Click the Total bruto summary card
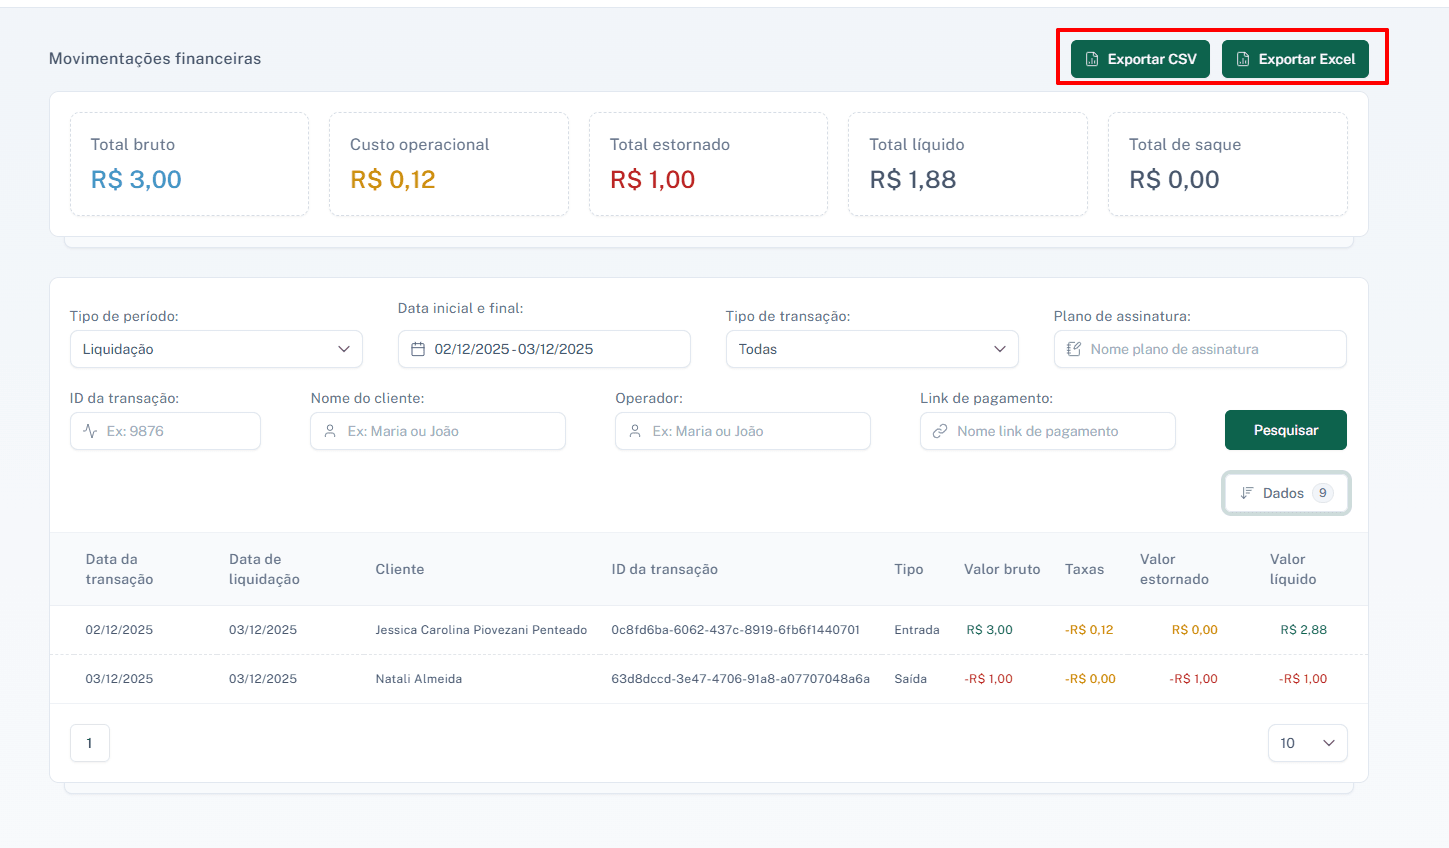Viewport: 1449px width, 848px height. click(x=189, y=164)
